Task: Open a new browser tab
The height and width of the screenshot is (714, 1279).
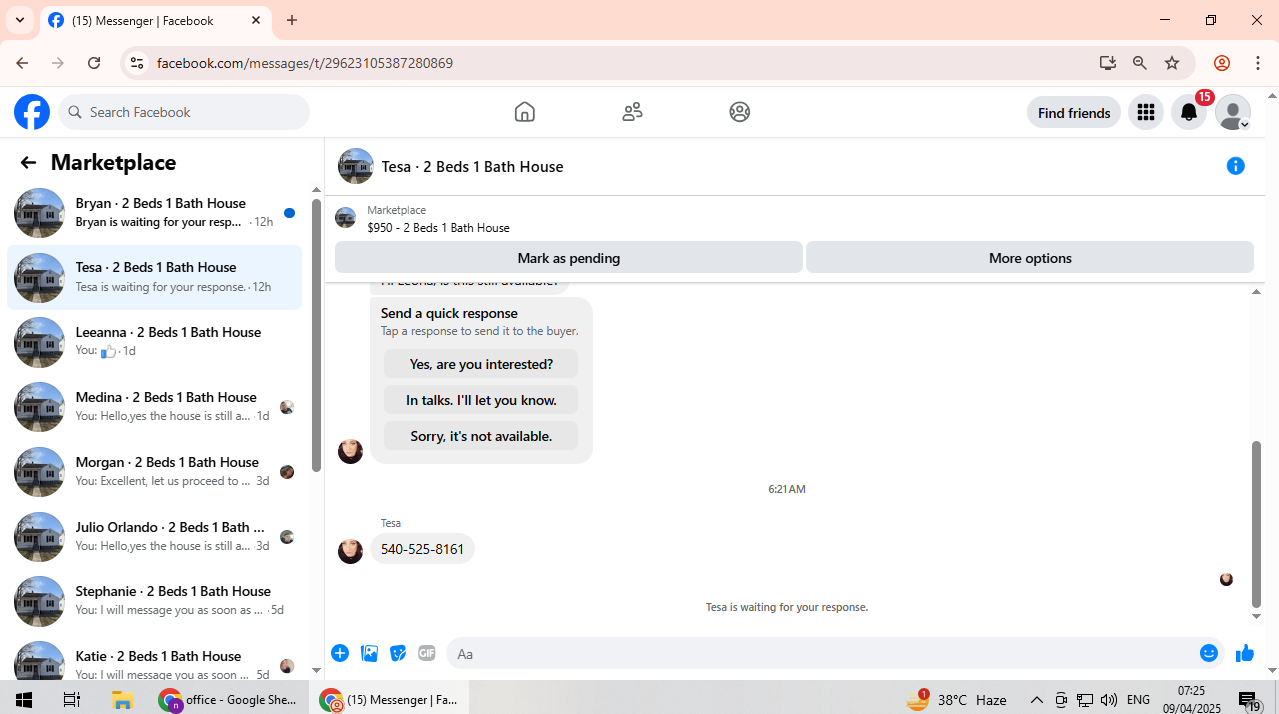Action: (x=292, y=20)
